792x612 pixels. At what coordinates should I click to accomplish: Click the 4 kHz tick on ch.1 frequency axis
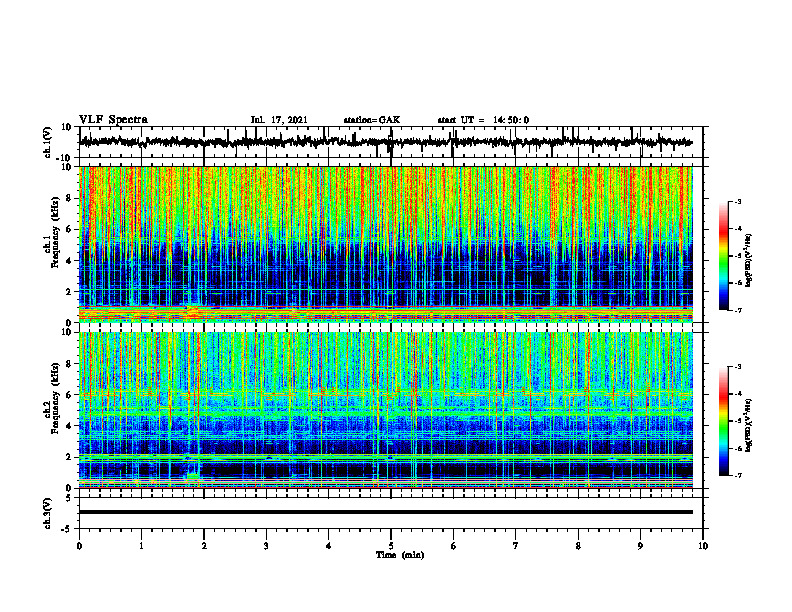pyautogui.click(x=69, y=261)
